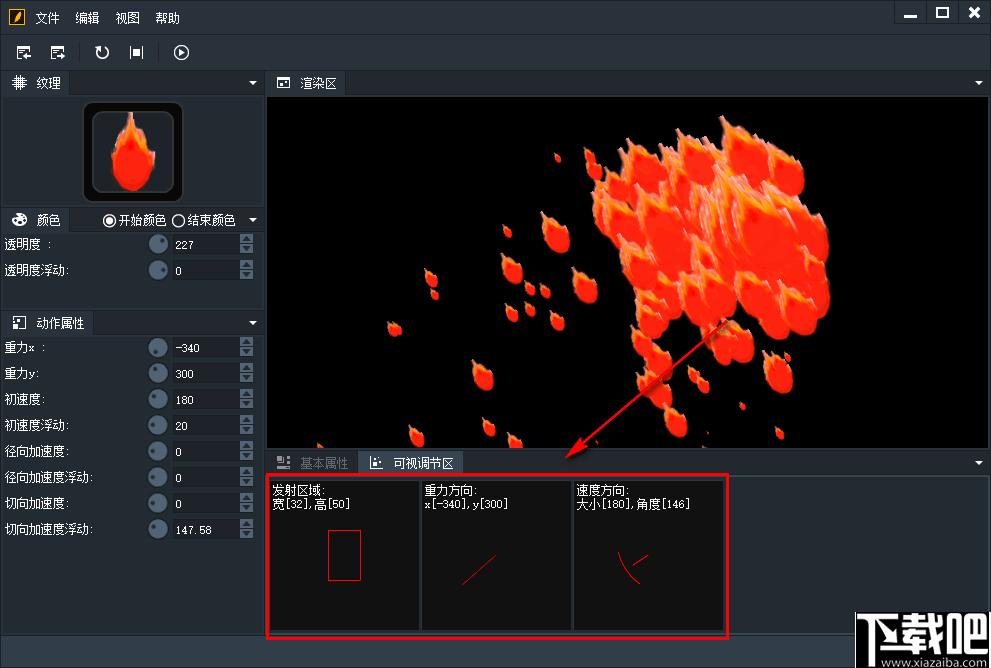
Task: Click the 径向加速度 slider knob
Action: tap(158, 451)
